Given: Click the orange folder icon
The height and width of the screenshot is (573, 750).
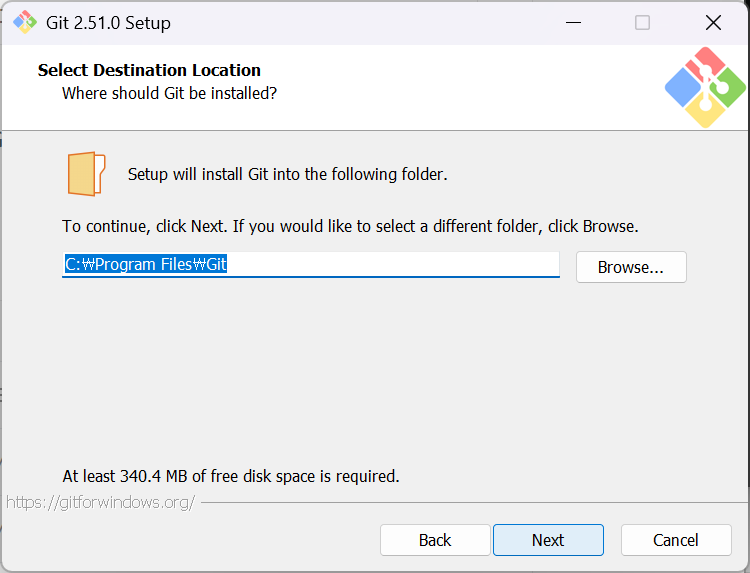Looking at the screenshot, I should [x=86, y=174].
